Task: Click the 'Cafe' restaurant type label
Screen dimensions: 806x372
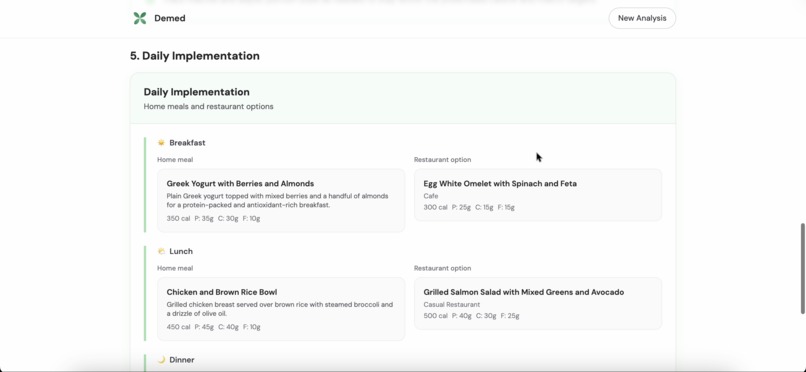Action: point(431,196)
